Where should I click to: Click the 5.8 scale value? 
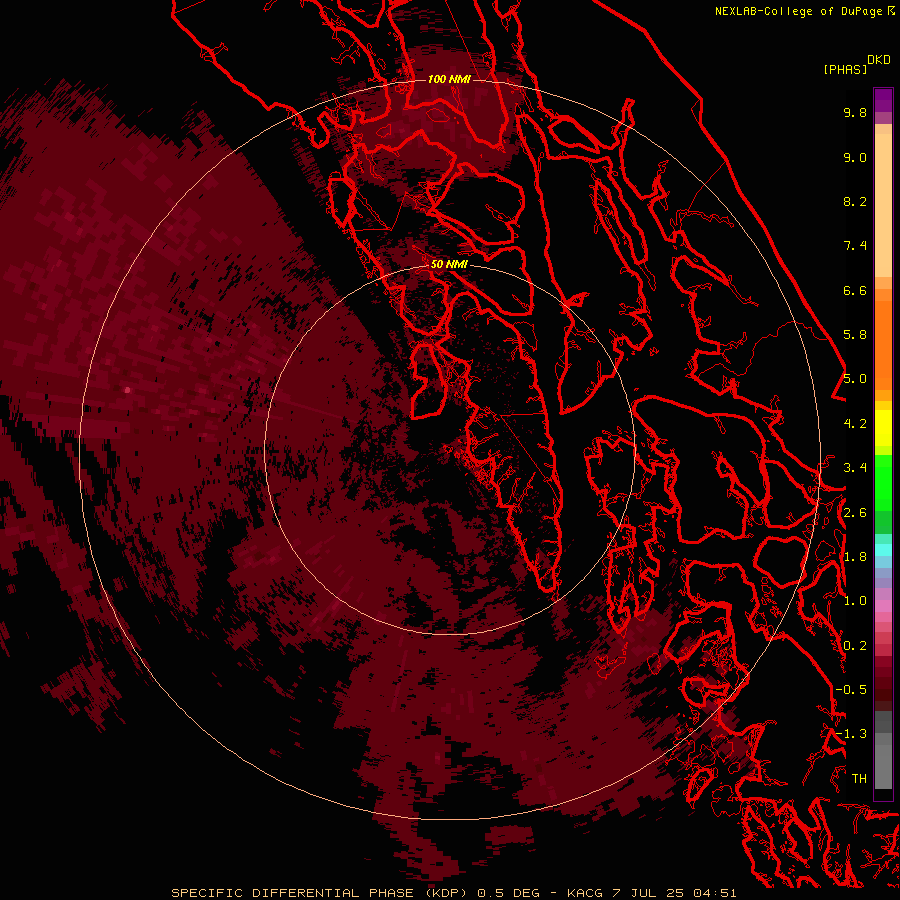(855, 335)
